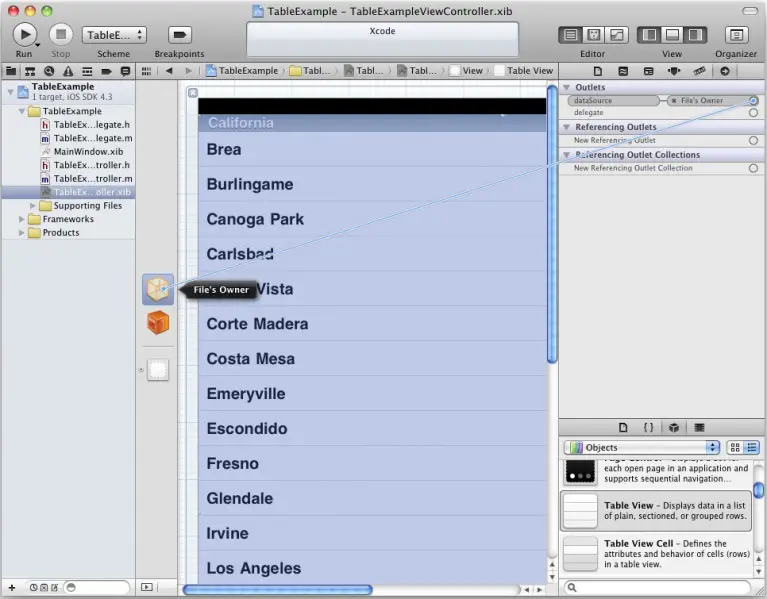
Task: Open the Object library cube tab
Action: click(674, 427)
